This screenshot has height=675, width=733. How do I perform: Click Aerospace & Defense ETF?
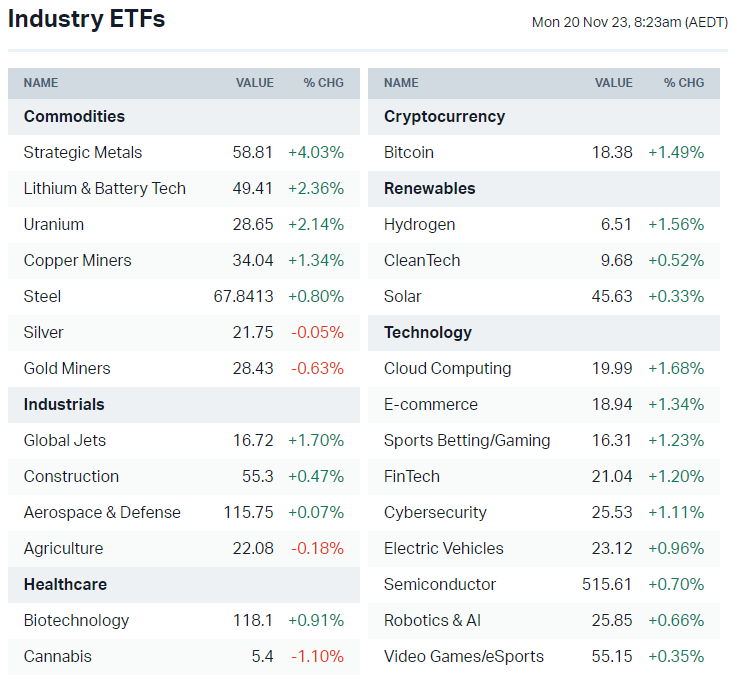point(102,513)
